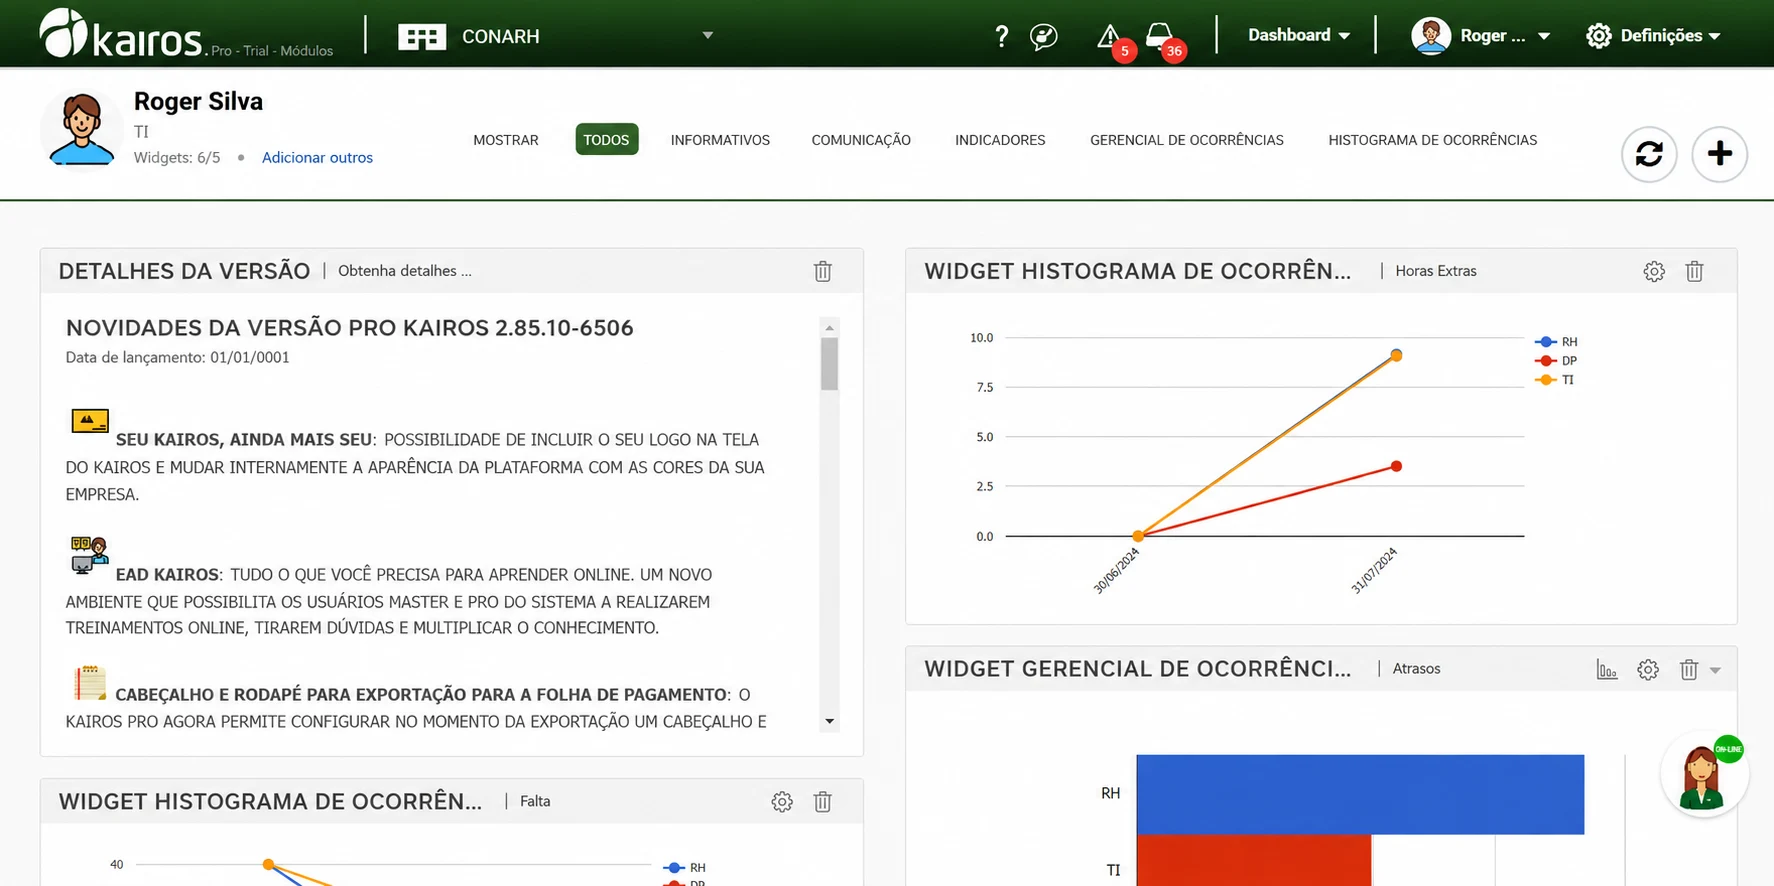Click the 'NOVIDADES DA VERSÃO PRO KAIROS' heading
Image resolution: width=1774 pixels, height=886 pixels.
pyautogui.click(x=350, y=328)
